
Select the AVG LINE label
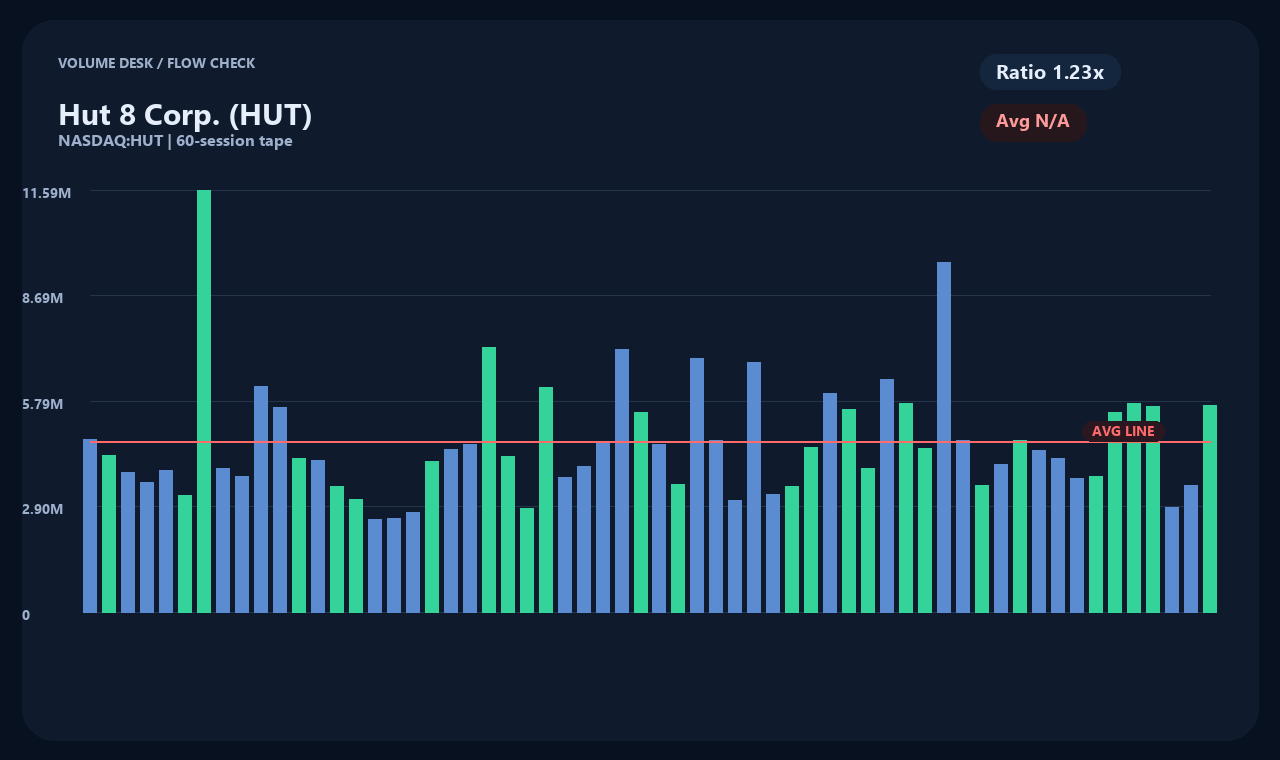[1123, 431]
